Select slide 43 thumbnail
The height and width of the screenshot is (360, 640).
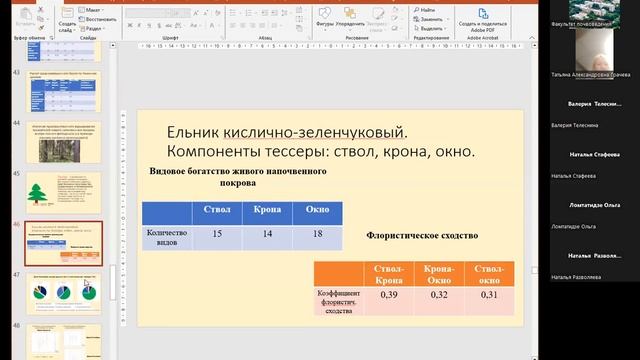coord(63,91)
